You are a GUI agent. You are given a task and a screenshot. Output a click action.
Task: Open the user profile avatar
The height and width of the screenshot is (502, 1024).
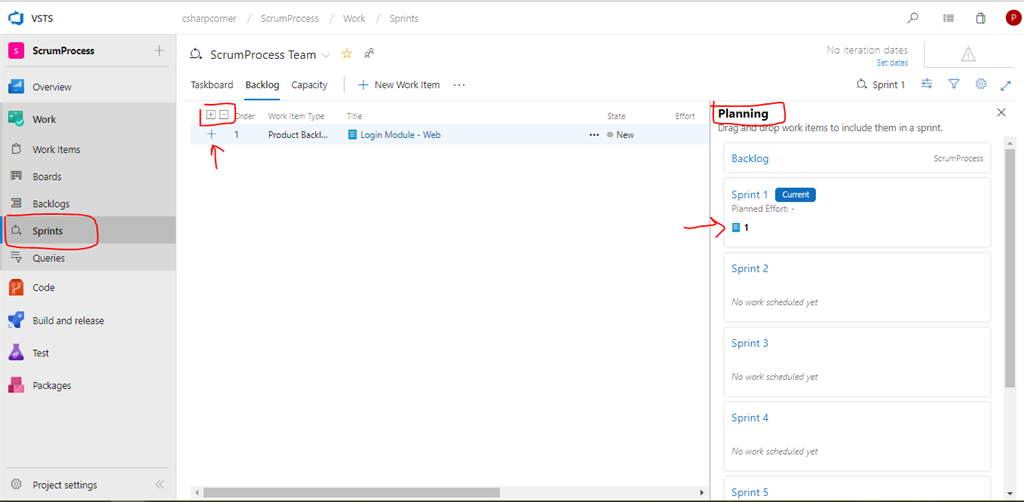(x=1012, y=18)
